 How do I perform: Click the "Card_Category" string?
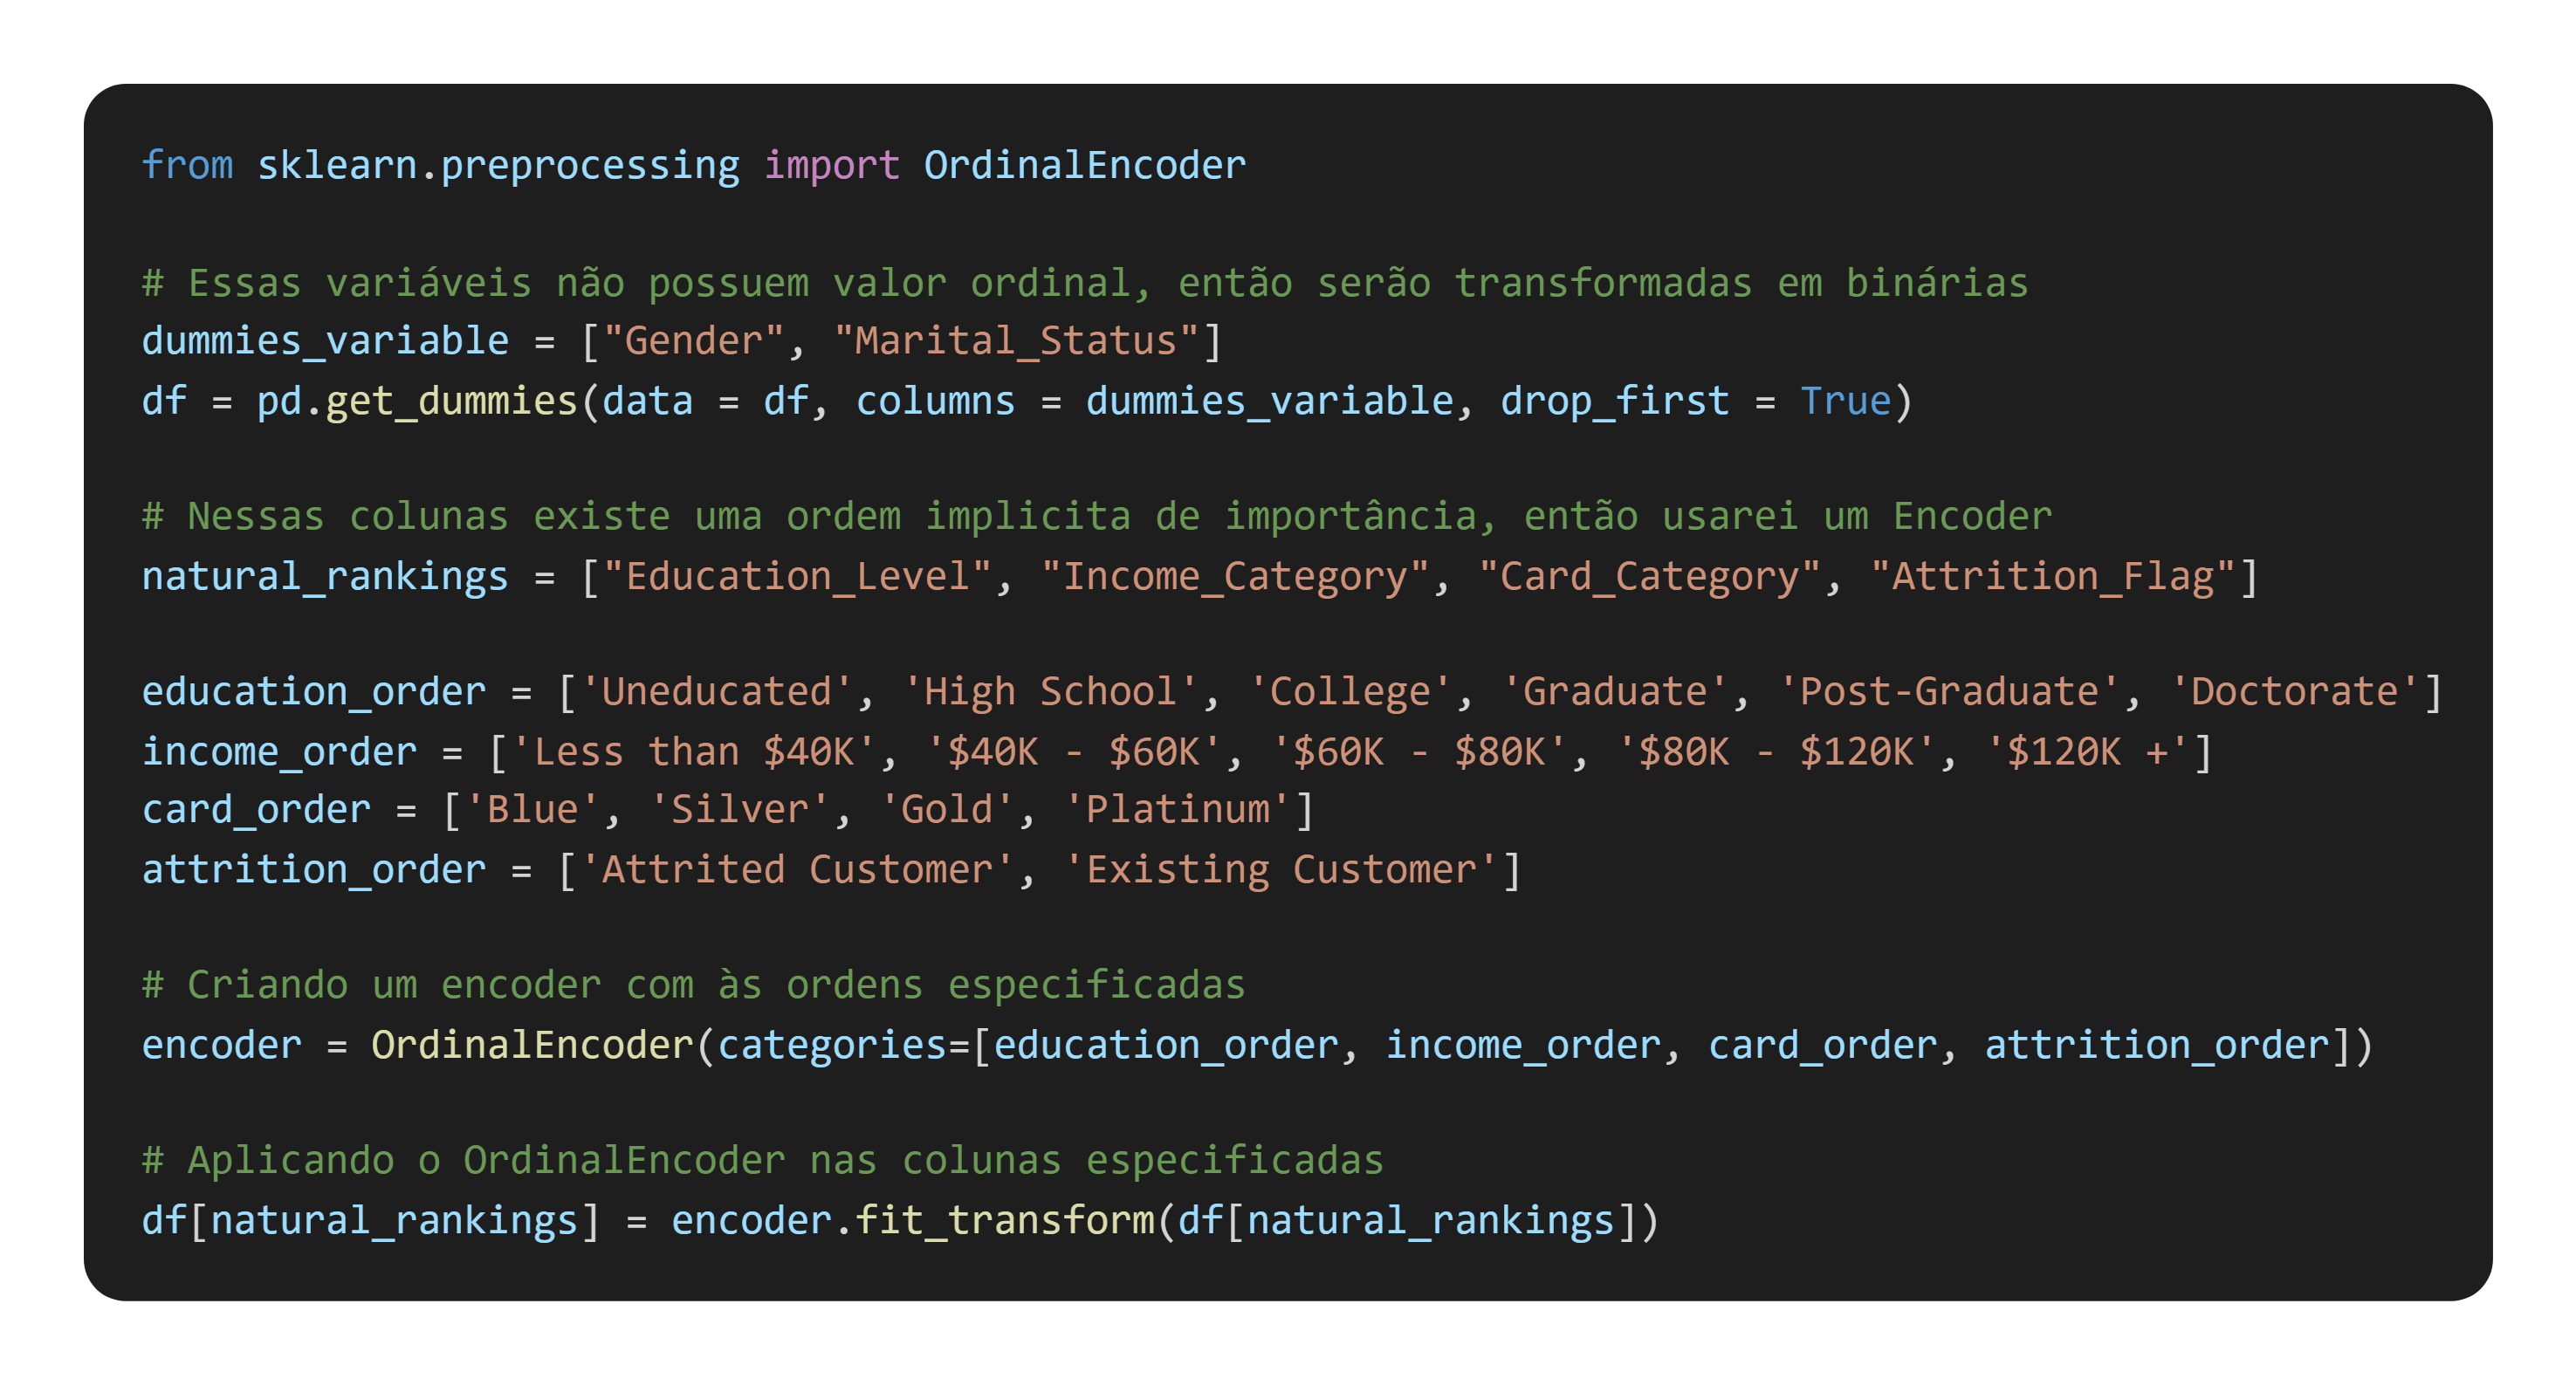pos(1648,576)
